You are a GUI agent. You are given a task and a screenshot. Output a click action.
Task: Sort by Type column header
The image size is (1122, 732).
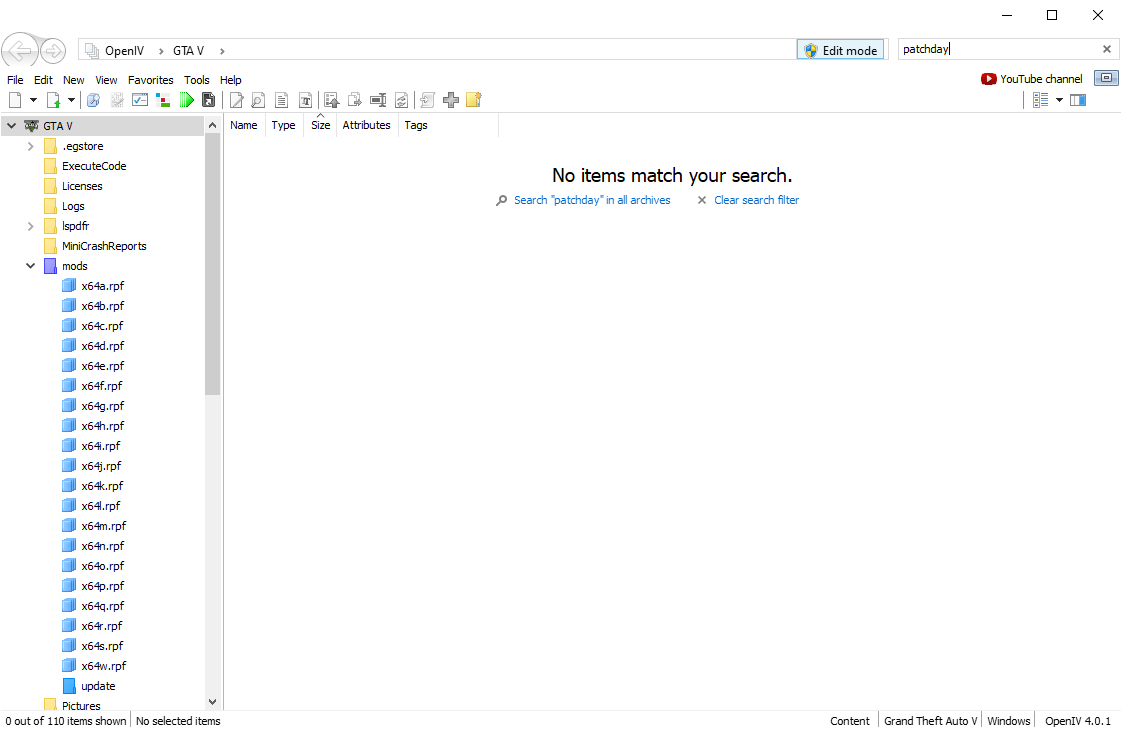[x=283, y=125]
